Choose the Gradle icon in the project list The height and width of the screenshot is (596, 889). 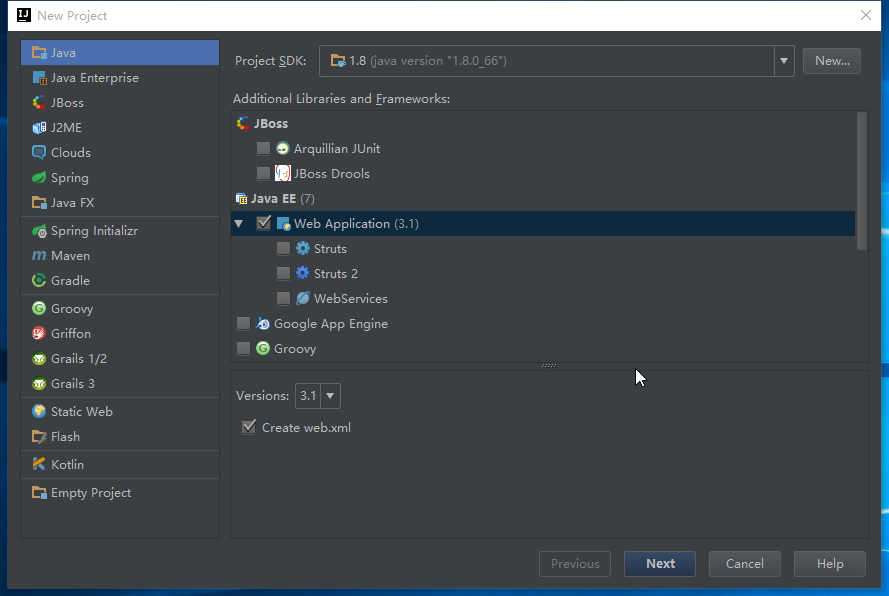click(39, 281)
